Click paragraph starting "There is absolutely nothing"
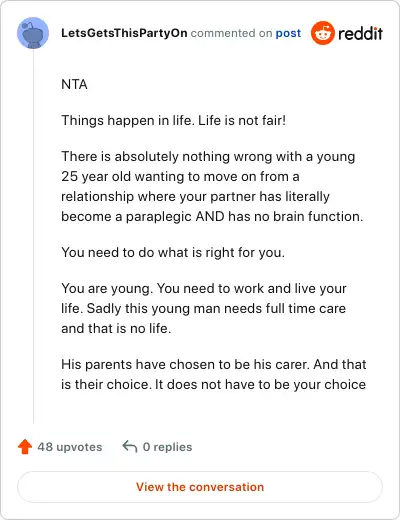400x520 pixels. pyautogui.click(x=212, y=186)
